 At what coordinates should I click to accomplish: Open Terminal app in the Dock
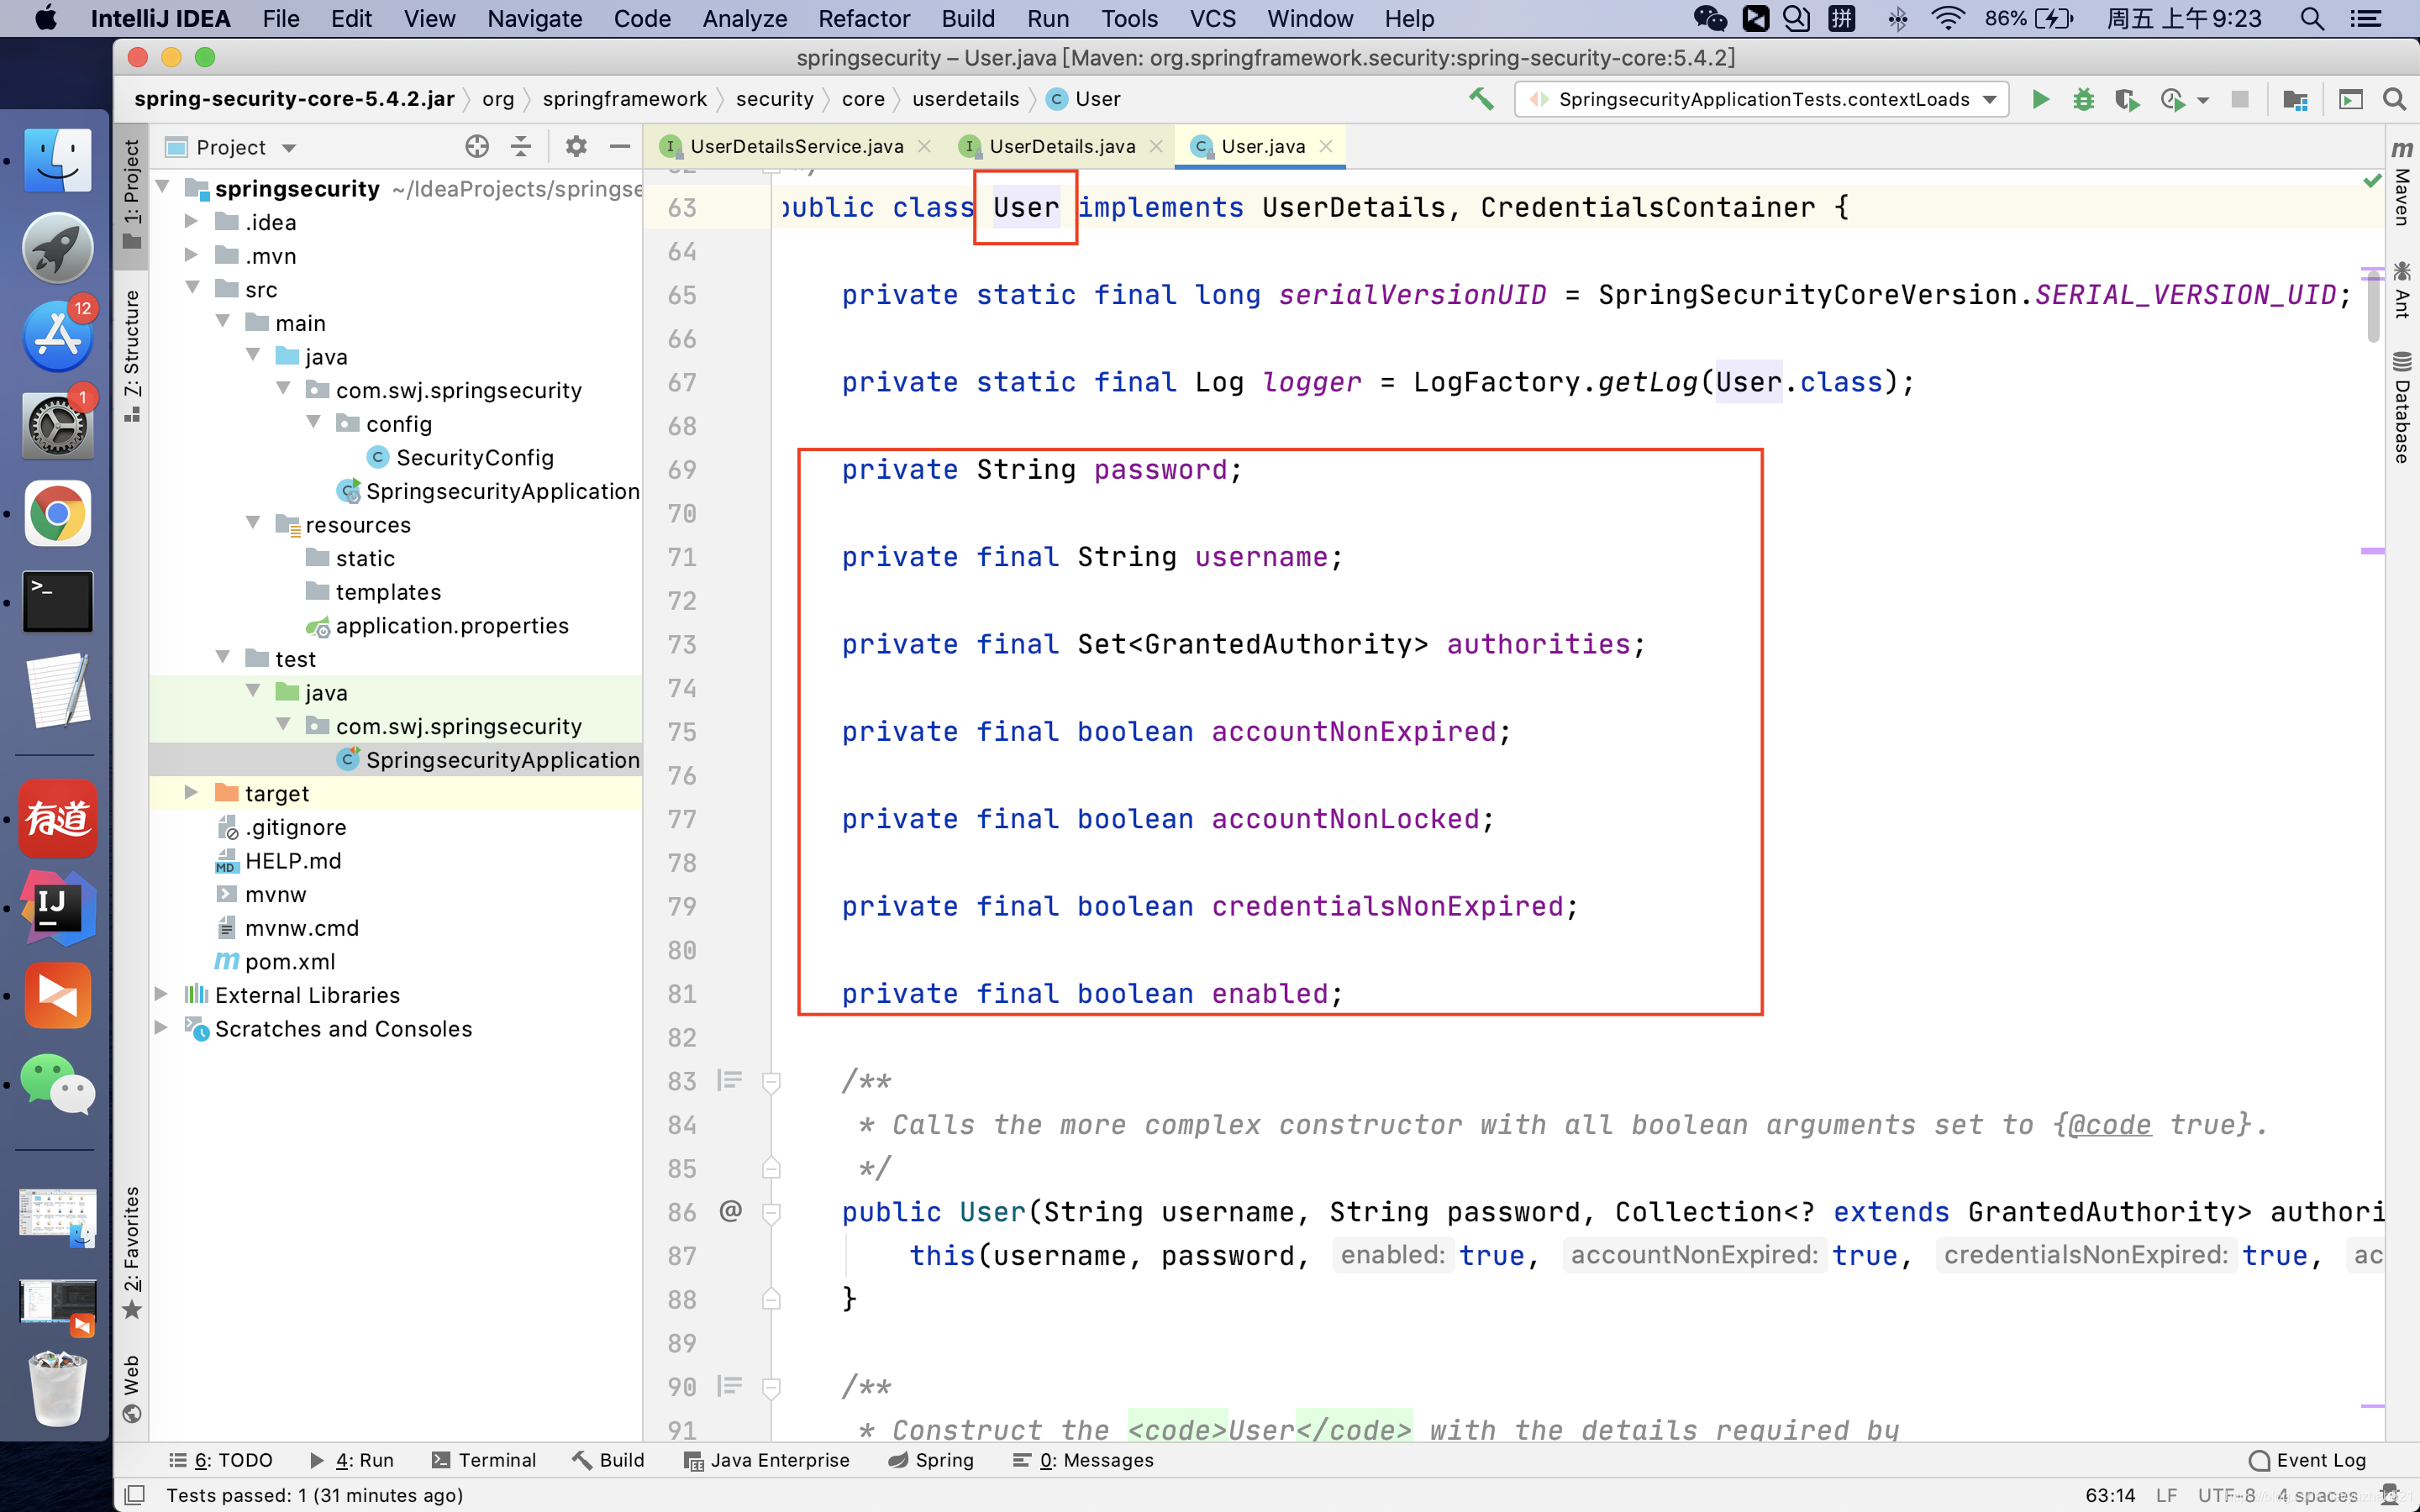point(57,602)
